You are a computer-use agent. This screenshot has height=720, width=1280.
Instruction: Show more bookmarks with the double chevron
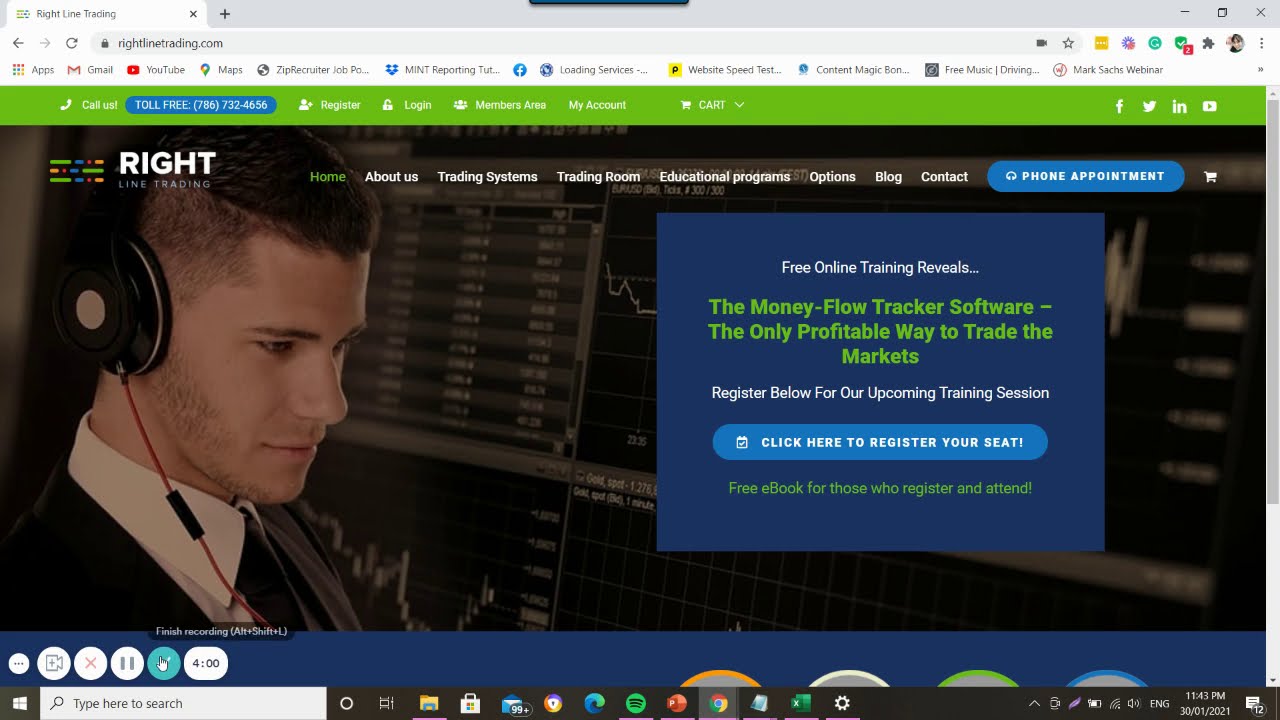[1260, 70]
